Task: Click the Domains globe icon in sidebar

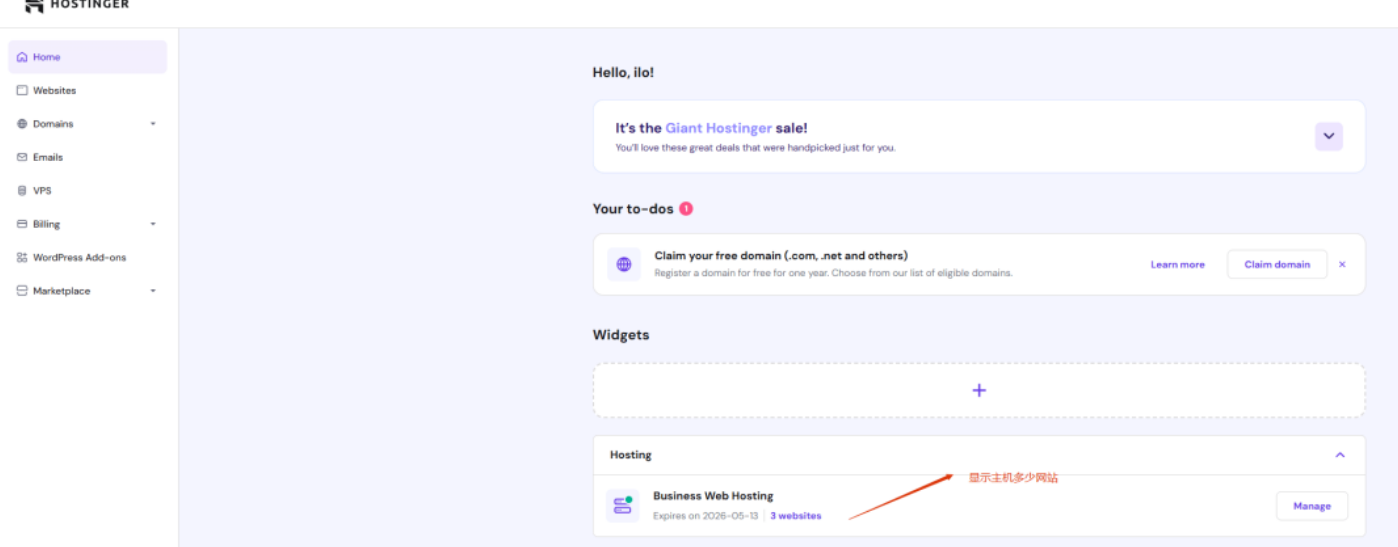Action: pyautogui.click(x=22, y=124)
